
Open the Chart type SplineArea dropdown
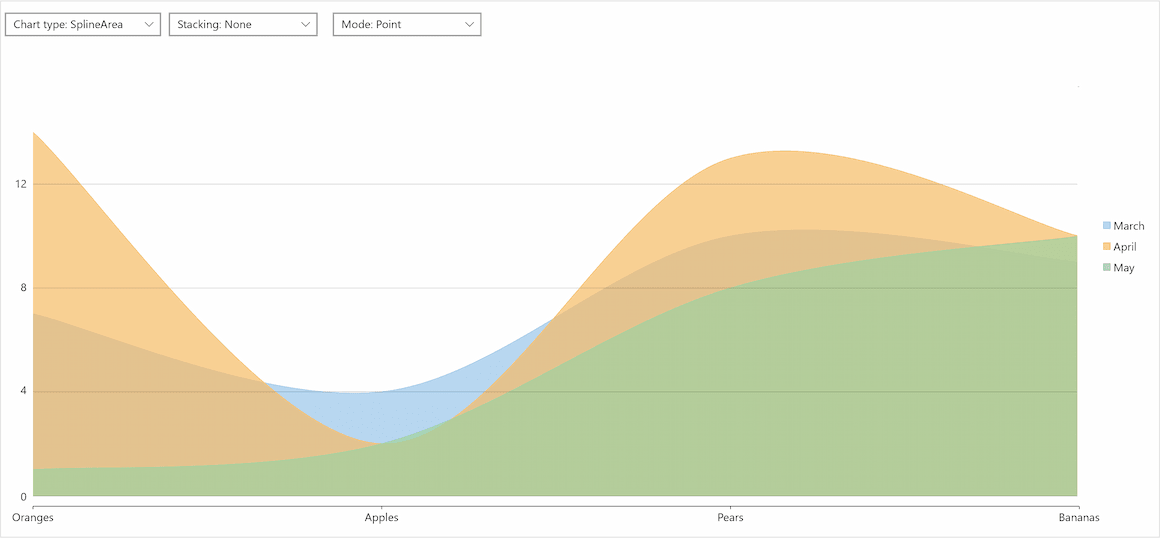(83, 24)
